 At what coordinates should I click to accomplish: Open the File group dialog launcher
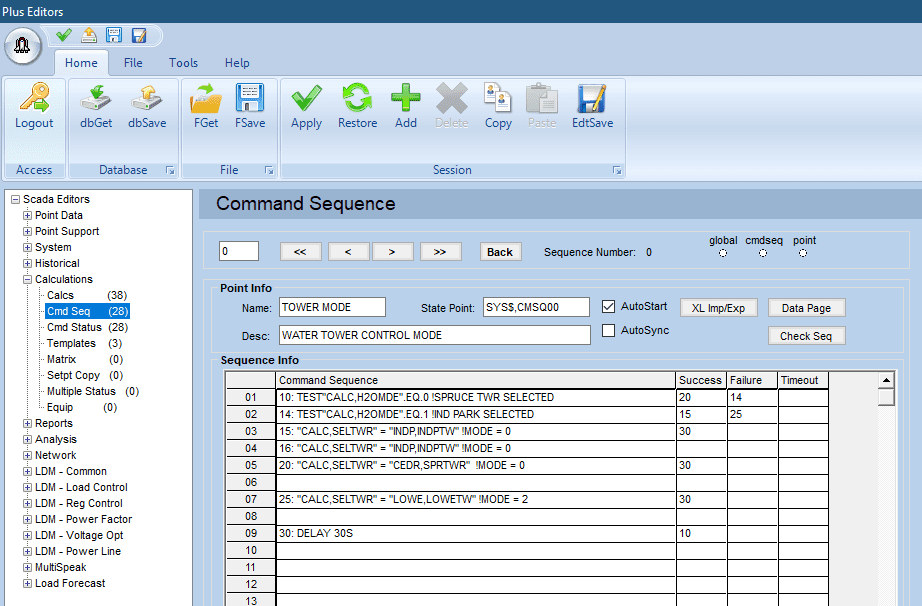click(x=269, y=170)
